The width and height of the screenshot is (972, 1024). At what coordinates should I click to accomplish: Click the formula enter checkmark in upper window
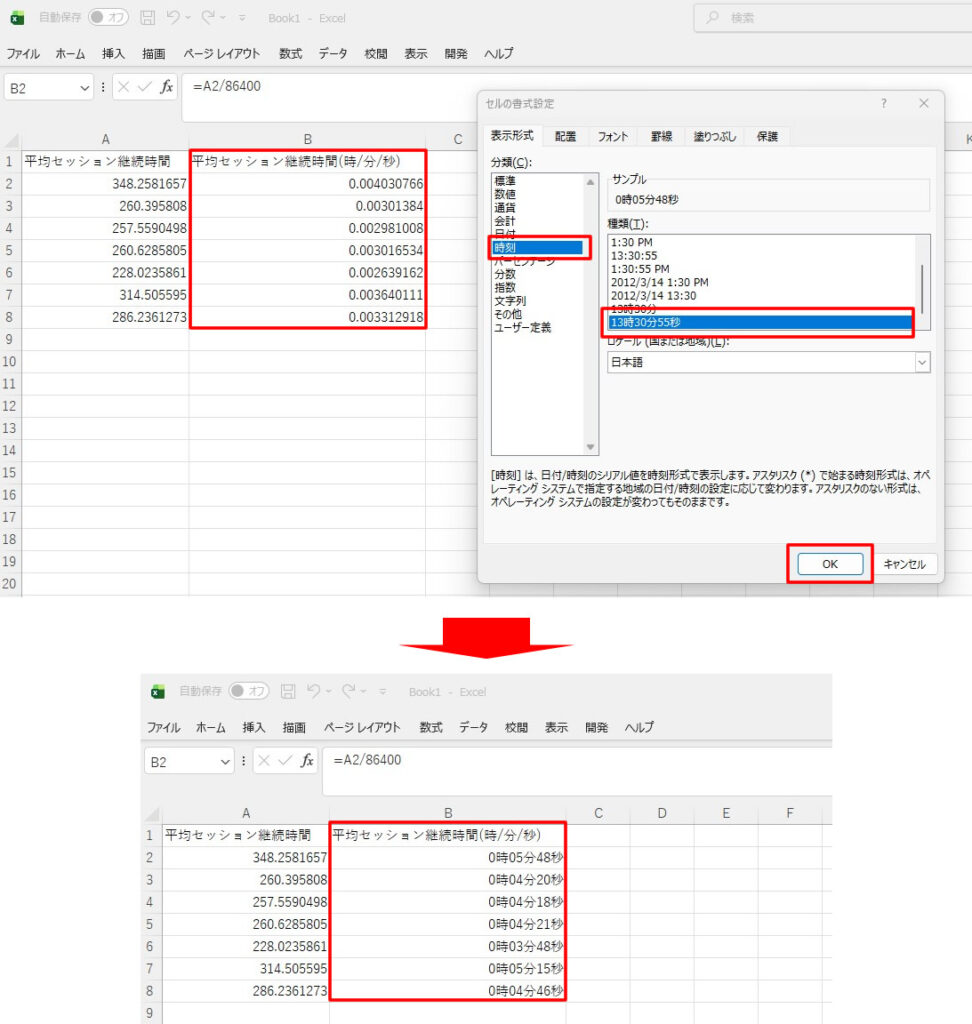(144, 87)
